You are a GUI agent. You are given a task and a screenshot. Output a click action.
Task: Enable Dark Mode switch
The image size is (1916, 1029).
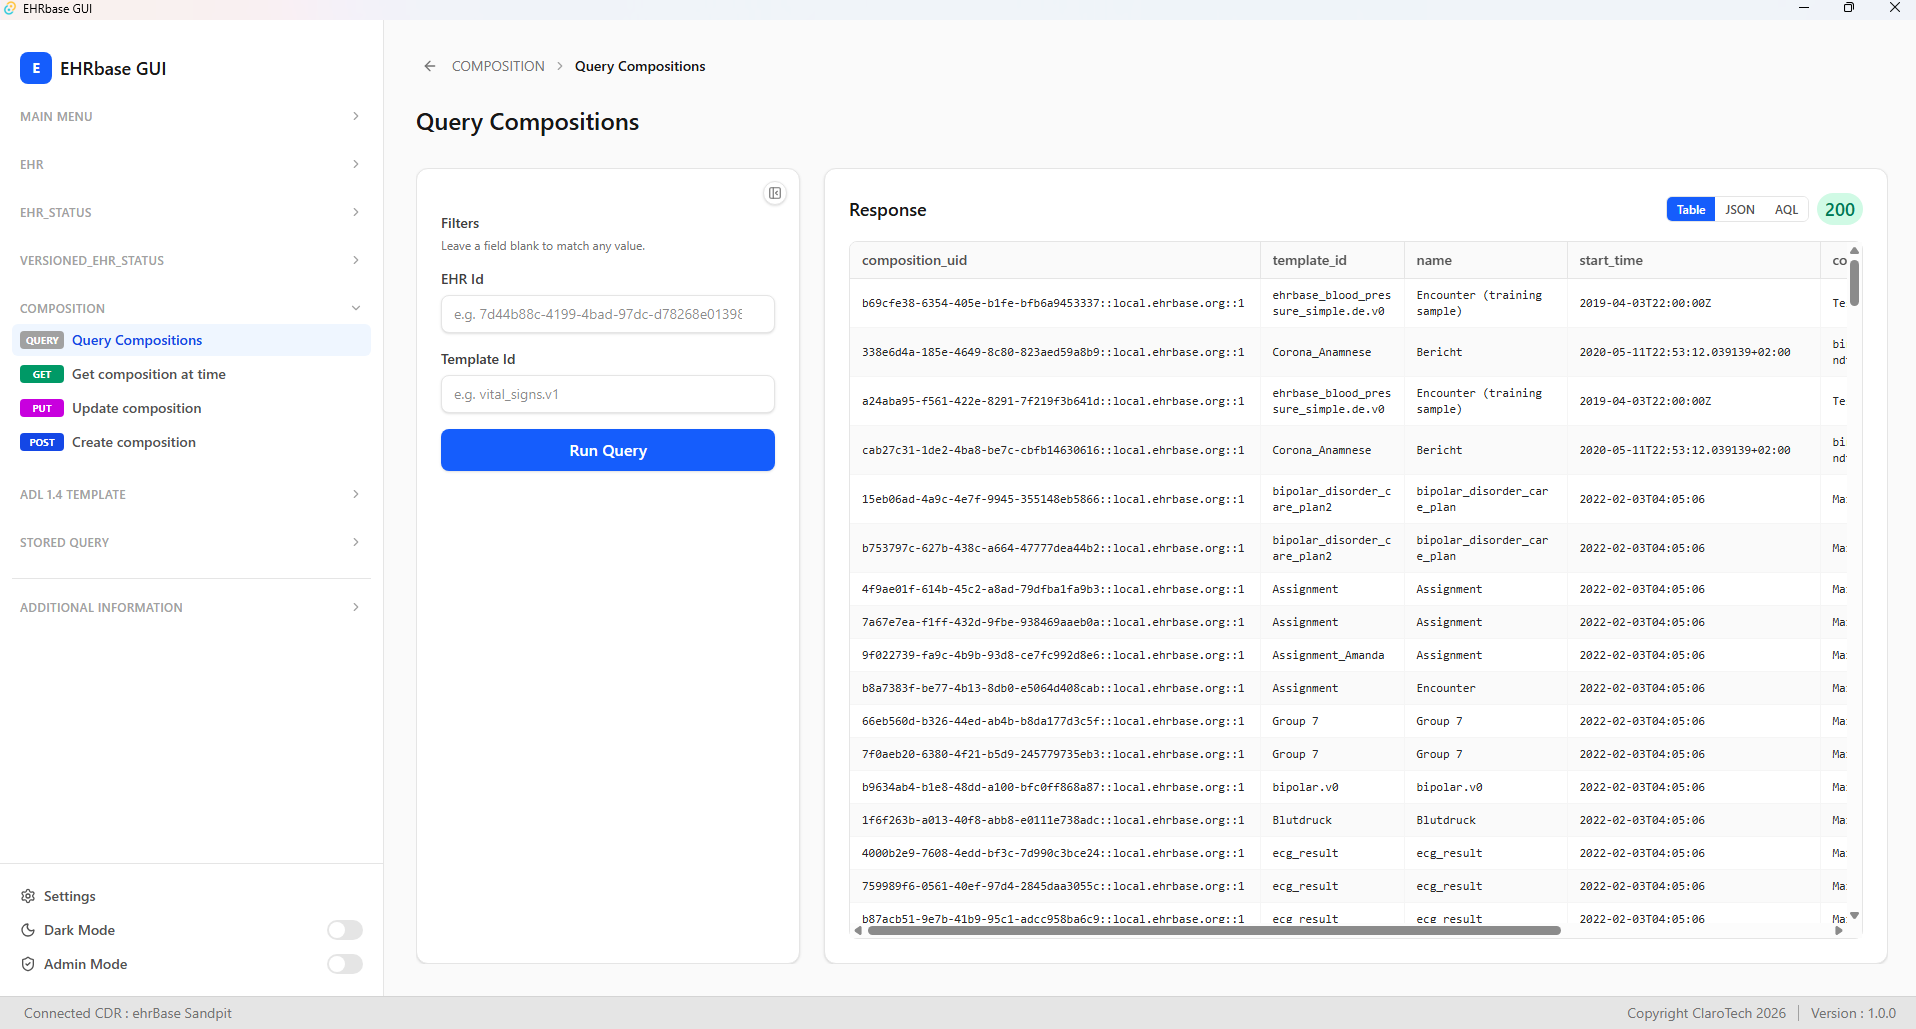pos(345,930)
